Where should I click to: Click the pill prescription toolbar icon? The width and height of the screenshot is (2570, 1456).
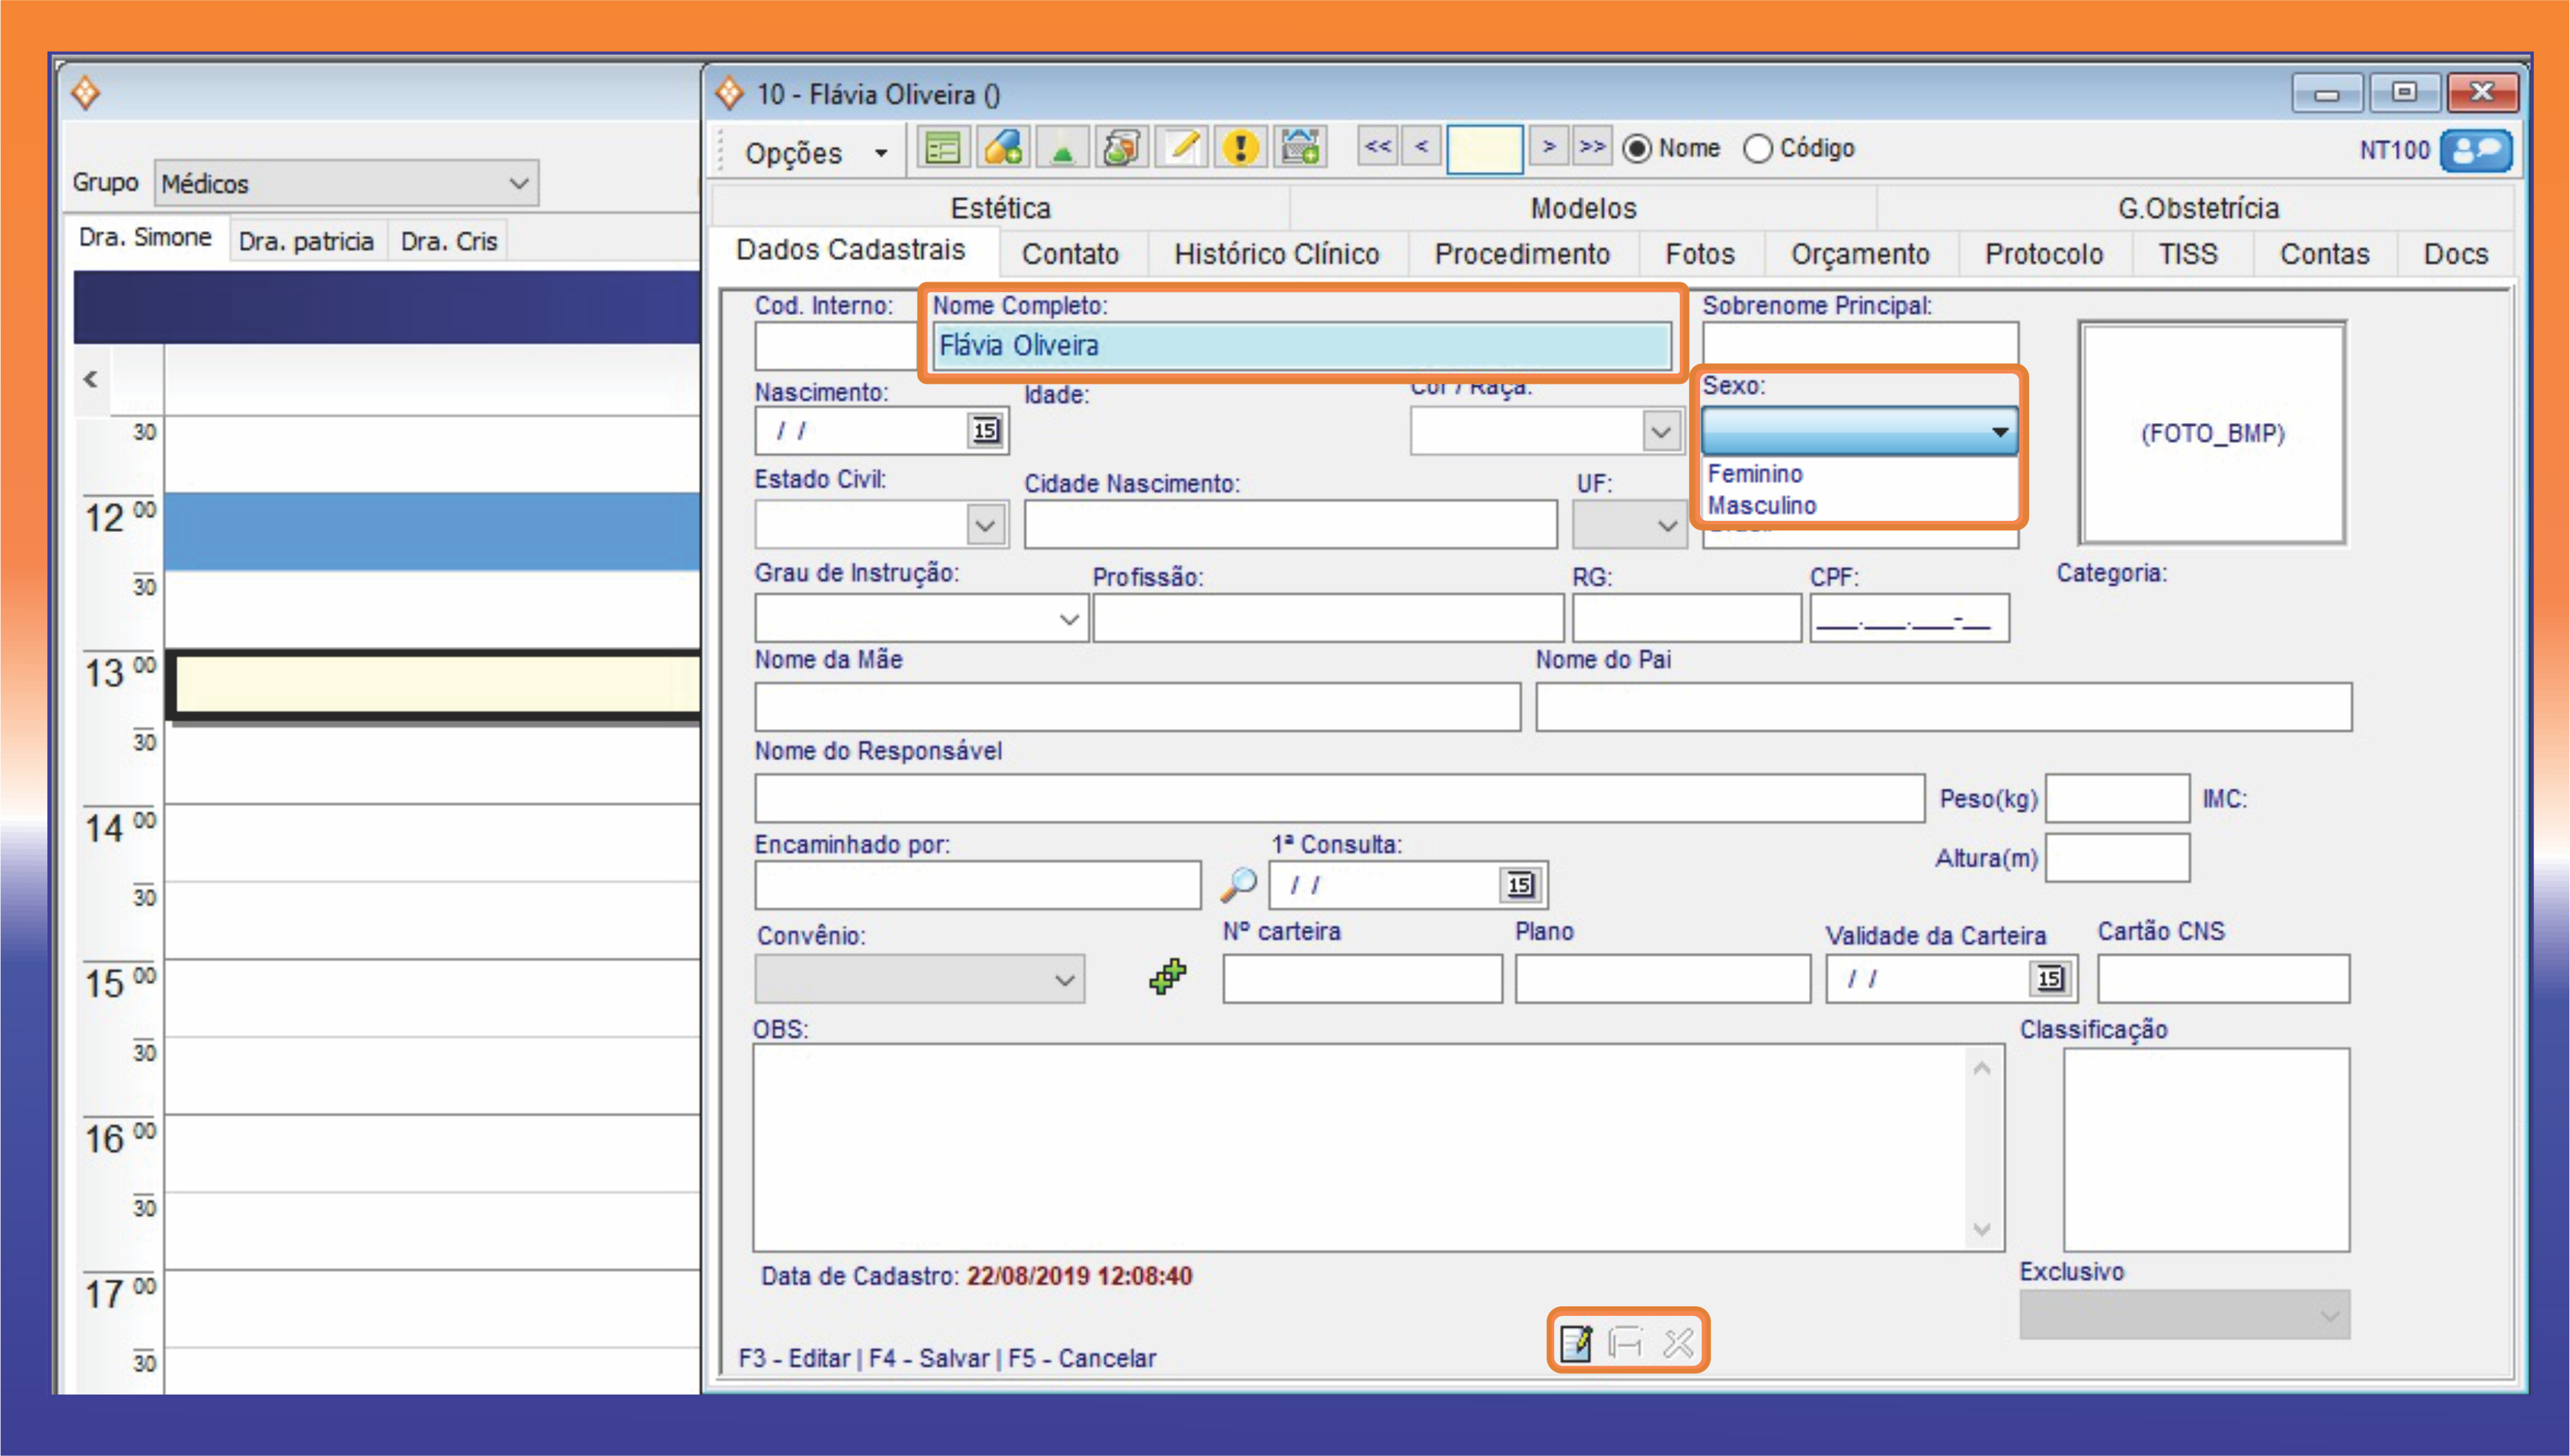tap(1003, 148)
